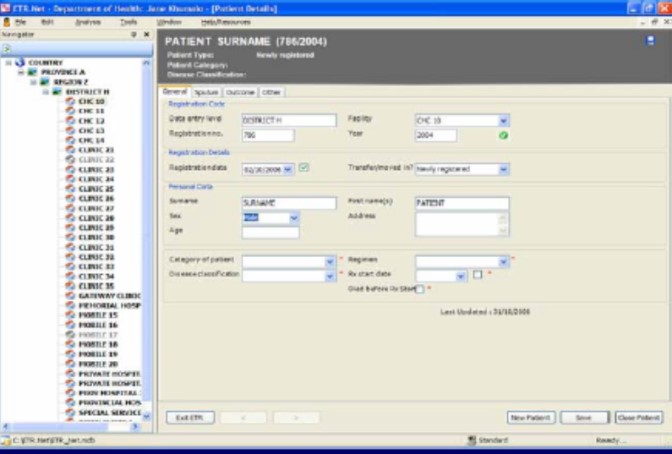Toggle the checkbox next to Registration date
The height and width of the screenshot is (454, 672).
pos(304,168)
